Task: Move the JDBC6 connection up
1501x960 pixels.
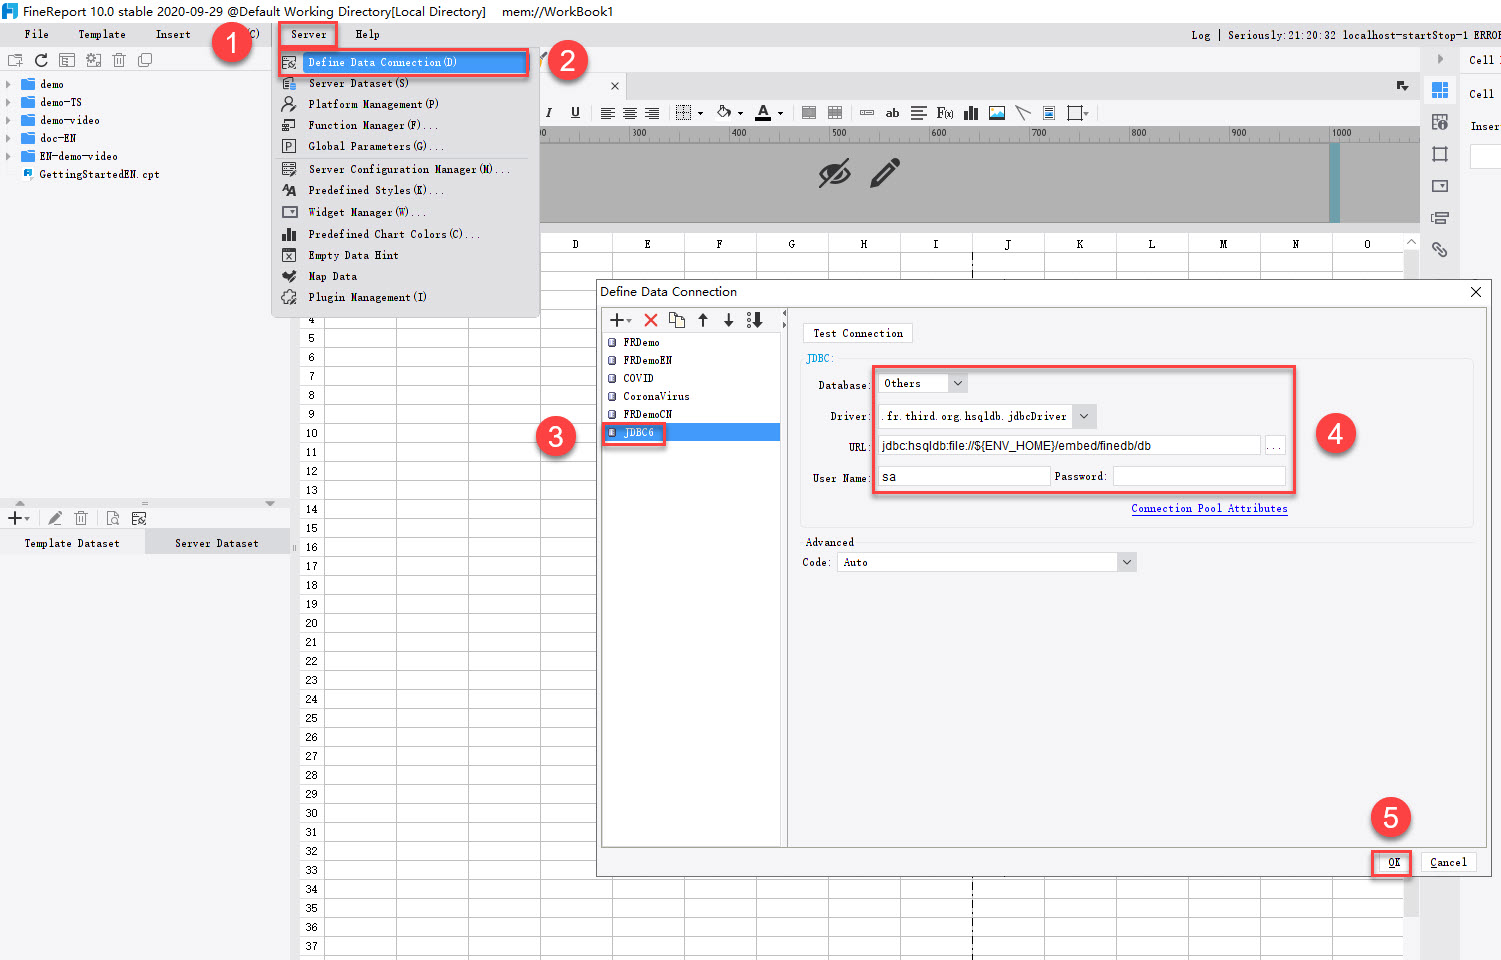Action: coord(703,319)
